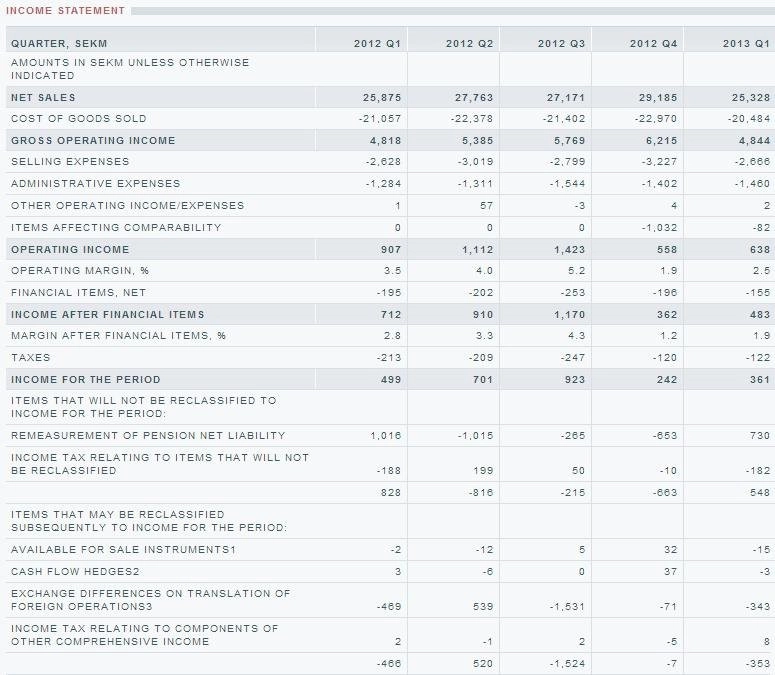The image size is (775, 675).
Task: Click AMOUNTS IN SEKM UNLESS OTHERWISE INDICATED note
Action: click(x=130, y=69)
